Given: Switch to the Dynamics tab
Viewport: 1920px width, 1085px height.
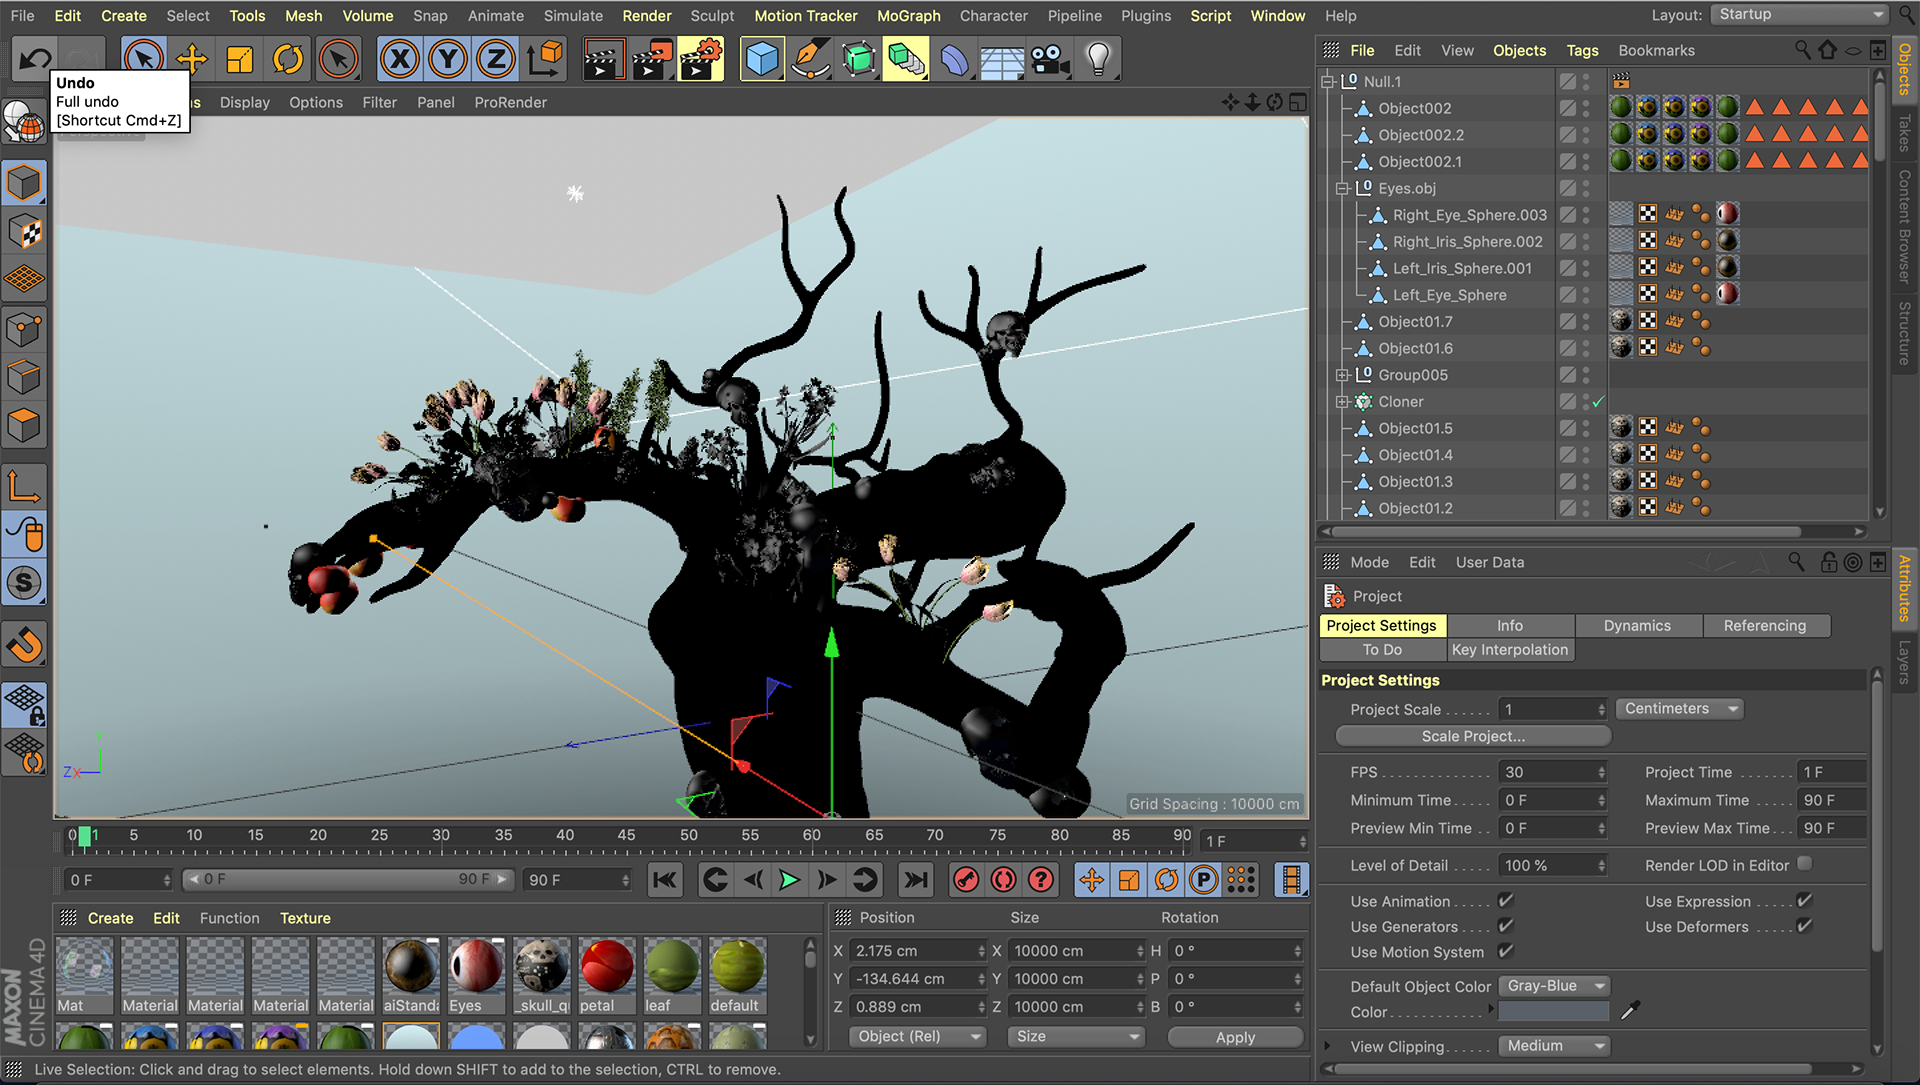Looking at the screenshot, I should point(1637,626).
